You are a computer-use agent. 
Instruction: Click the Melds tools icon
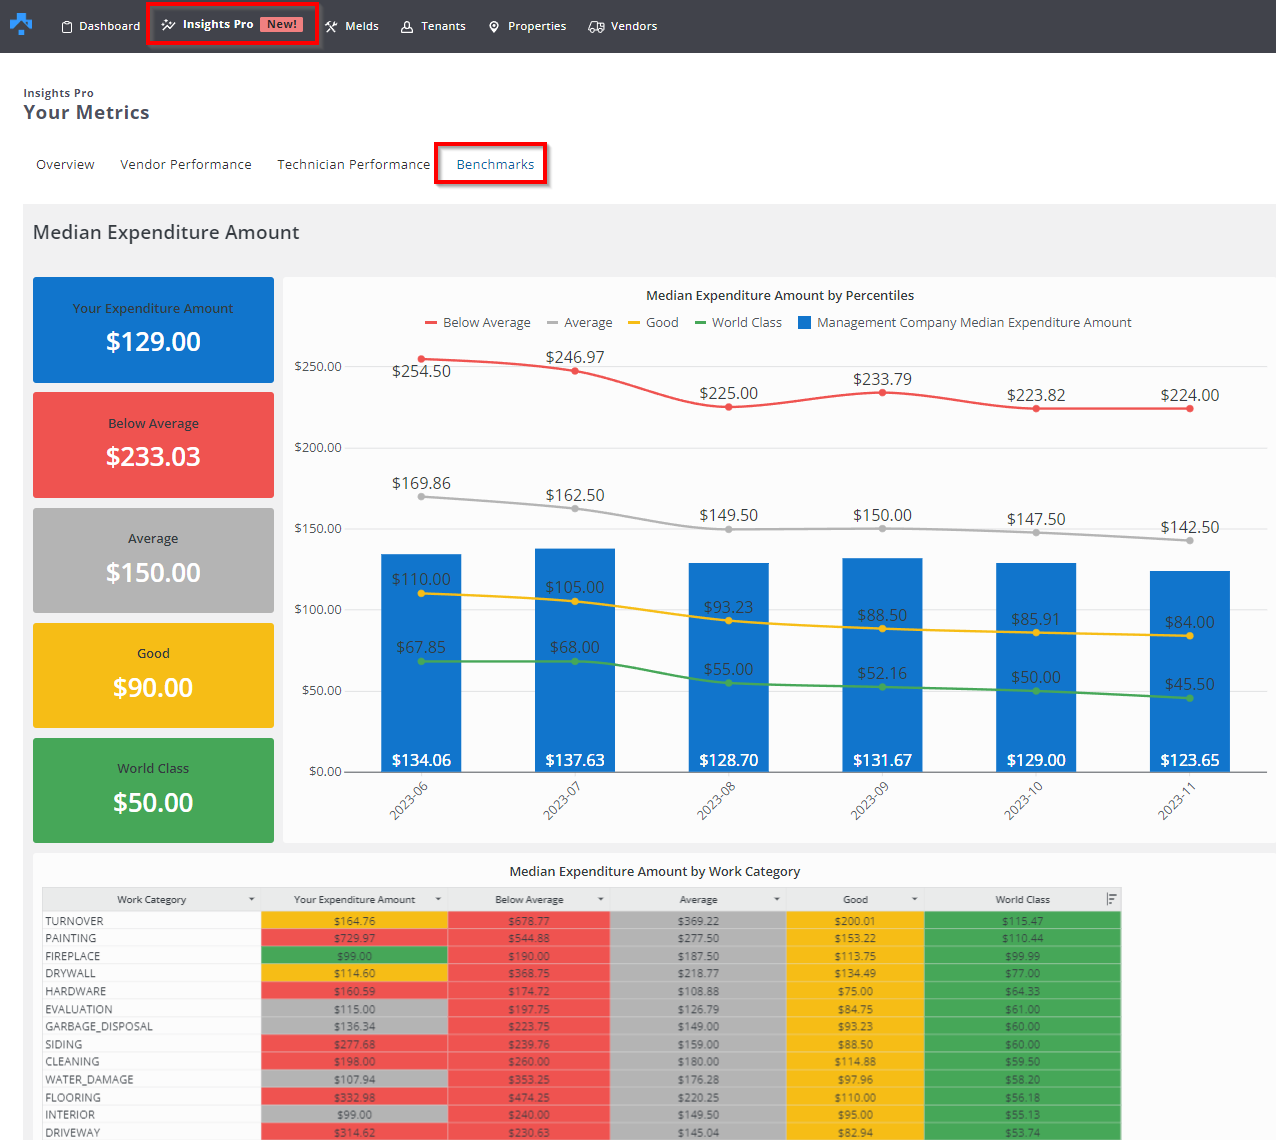click(332, 27)
